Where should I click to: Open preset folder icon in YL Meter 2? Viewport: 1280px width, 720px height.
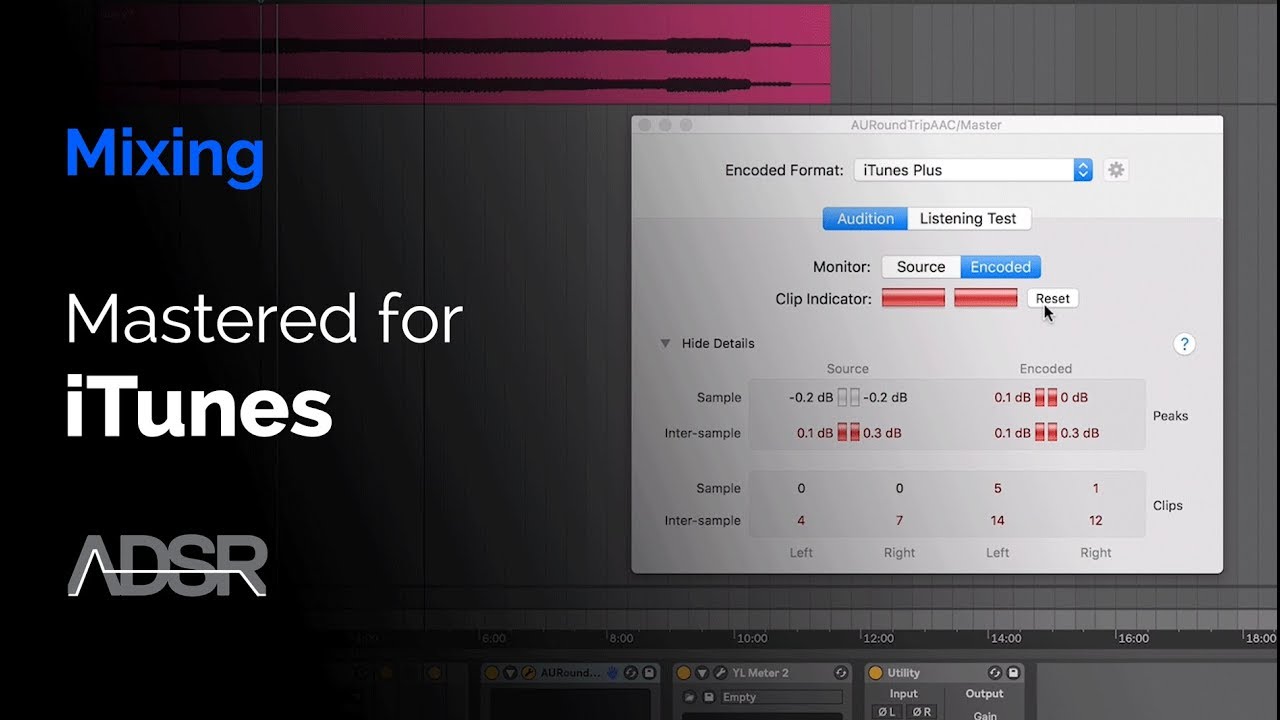tap(689, 697)
